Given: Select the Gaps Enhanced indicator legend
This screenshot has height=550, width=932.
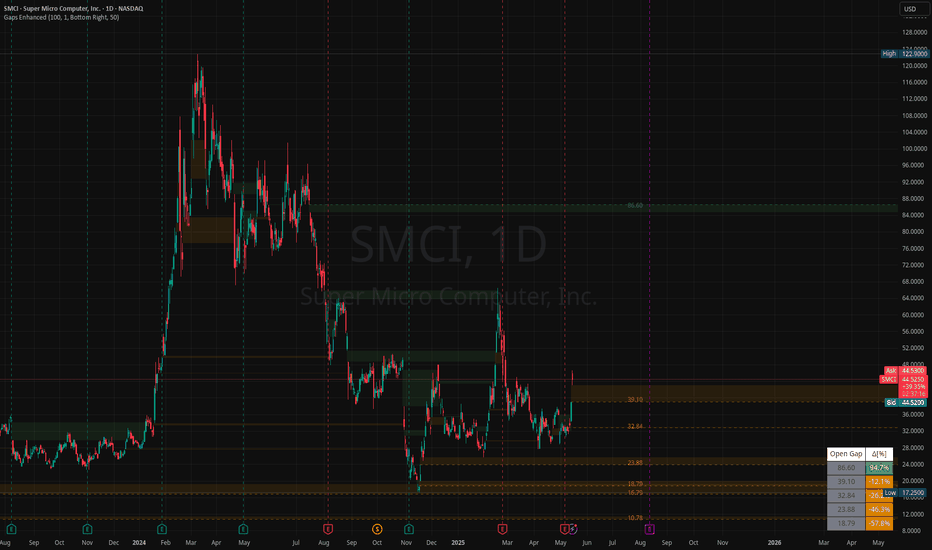Looking at the screenshot, I should point(61,17).
